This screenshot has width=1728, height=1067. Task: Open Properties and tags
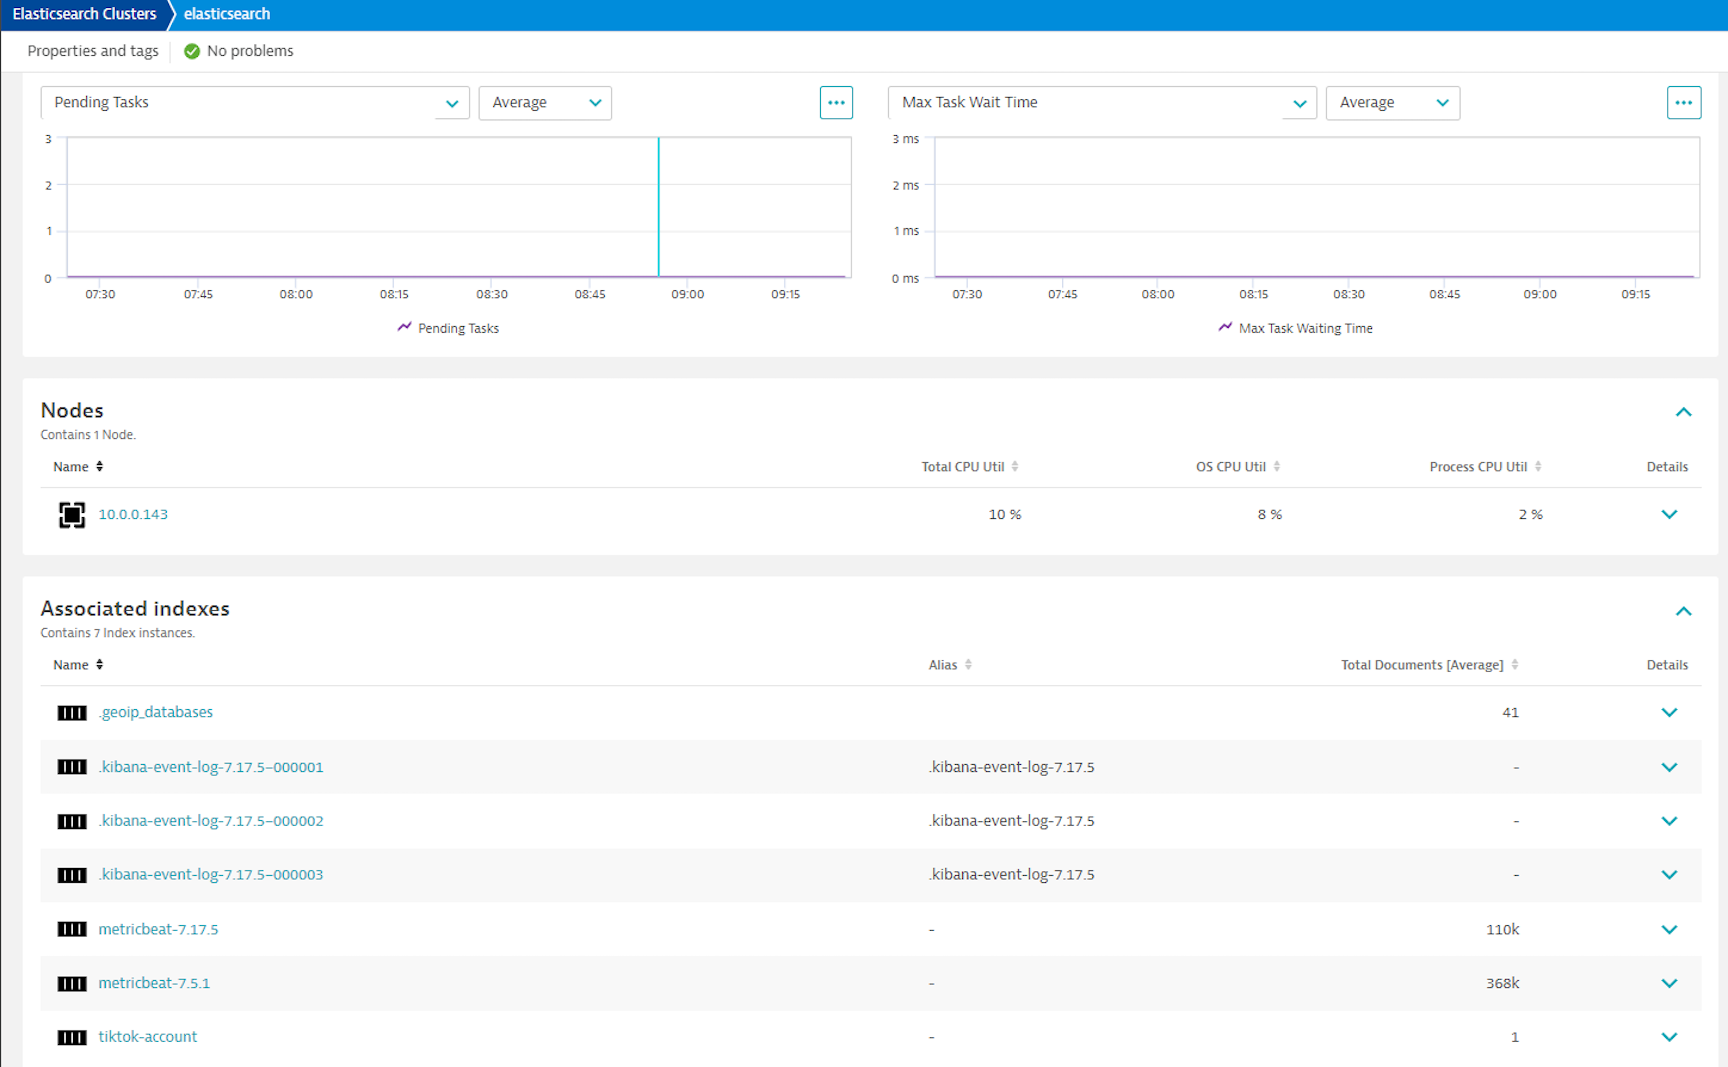point(93,51)
